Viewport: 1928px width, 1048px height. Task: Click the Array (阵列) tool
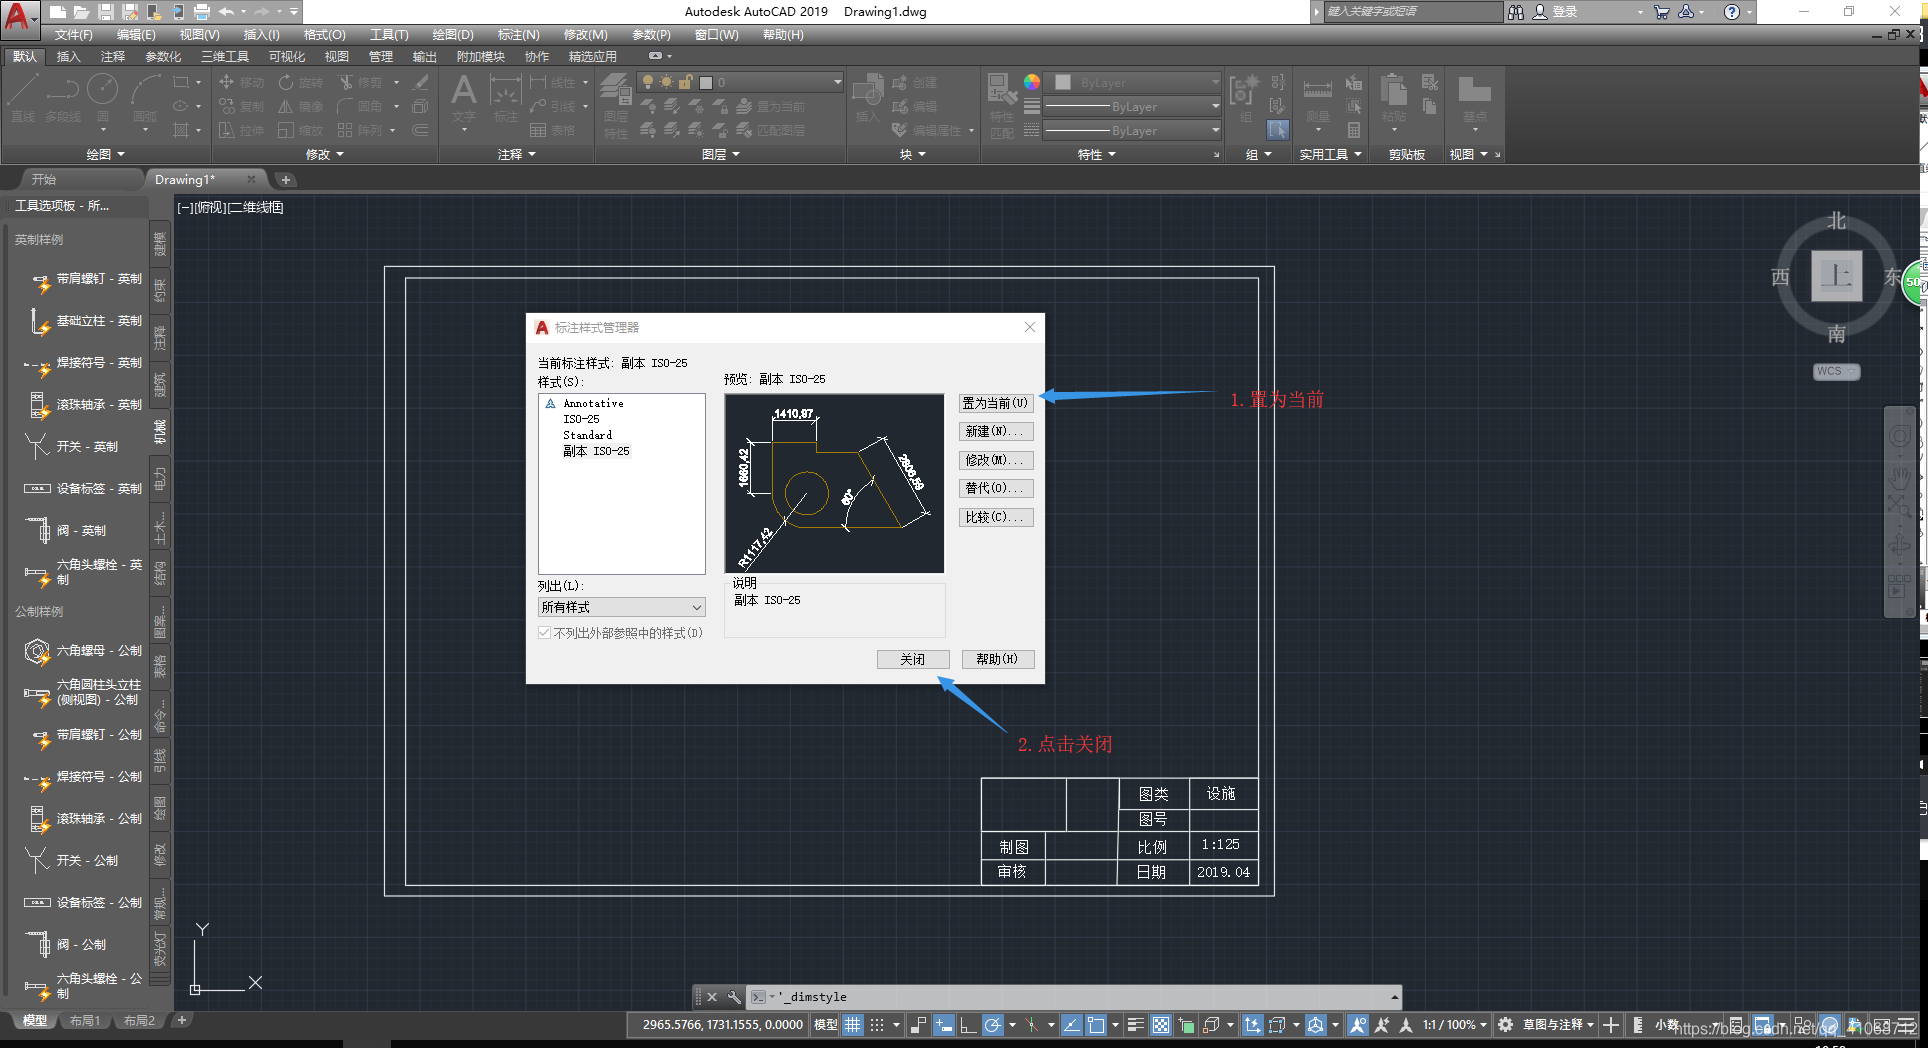pos(360,130)
